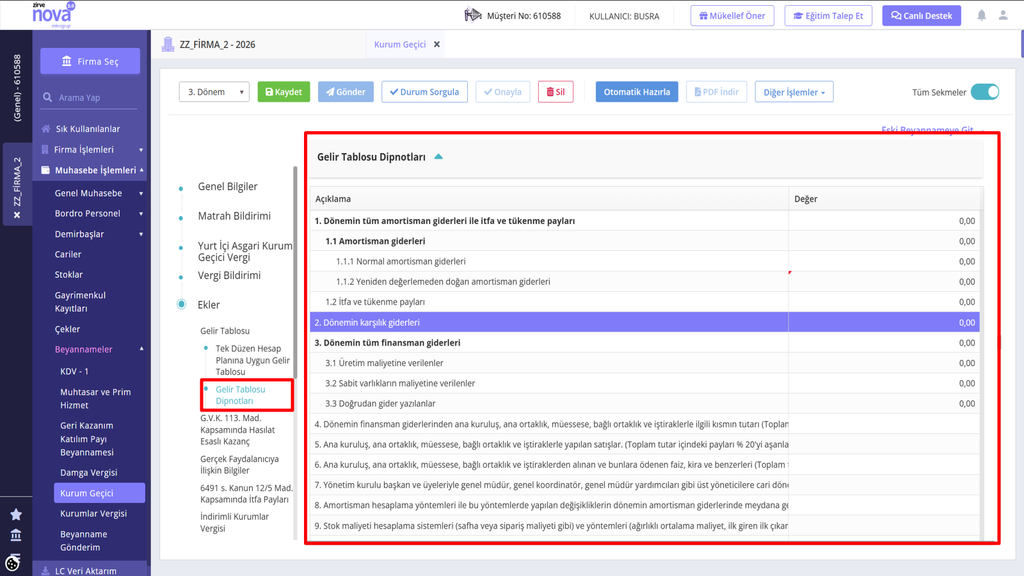
Task: Open Kurumlar Vergisi in the sidebar
Action: click(x=93, y=513)
